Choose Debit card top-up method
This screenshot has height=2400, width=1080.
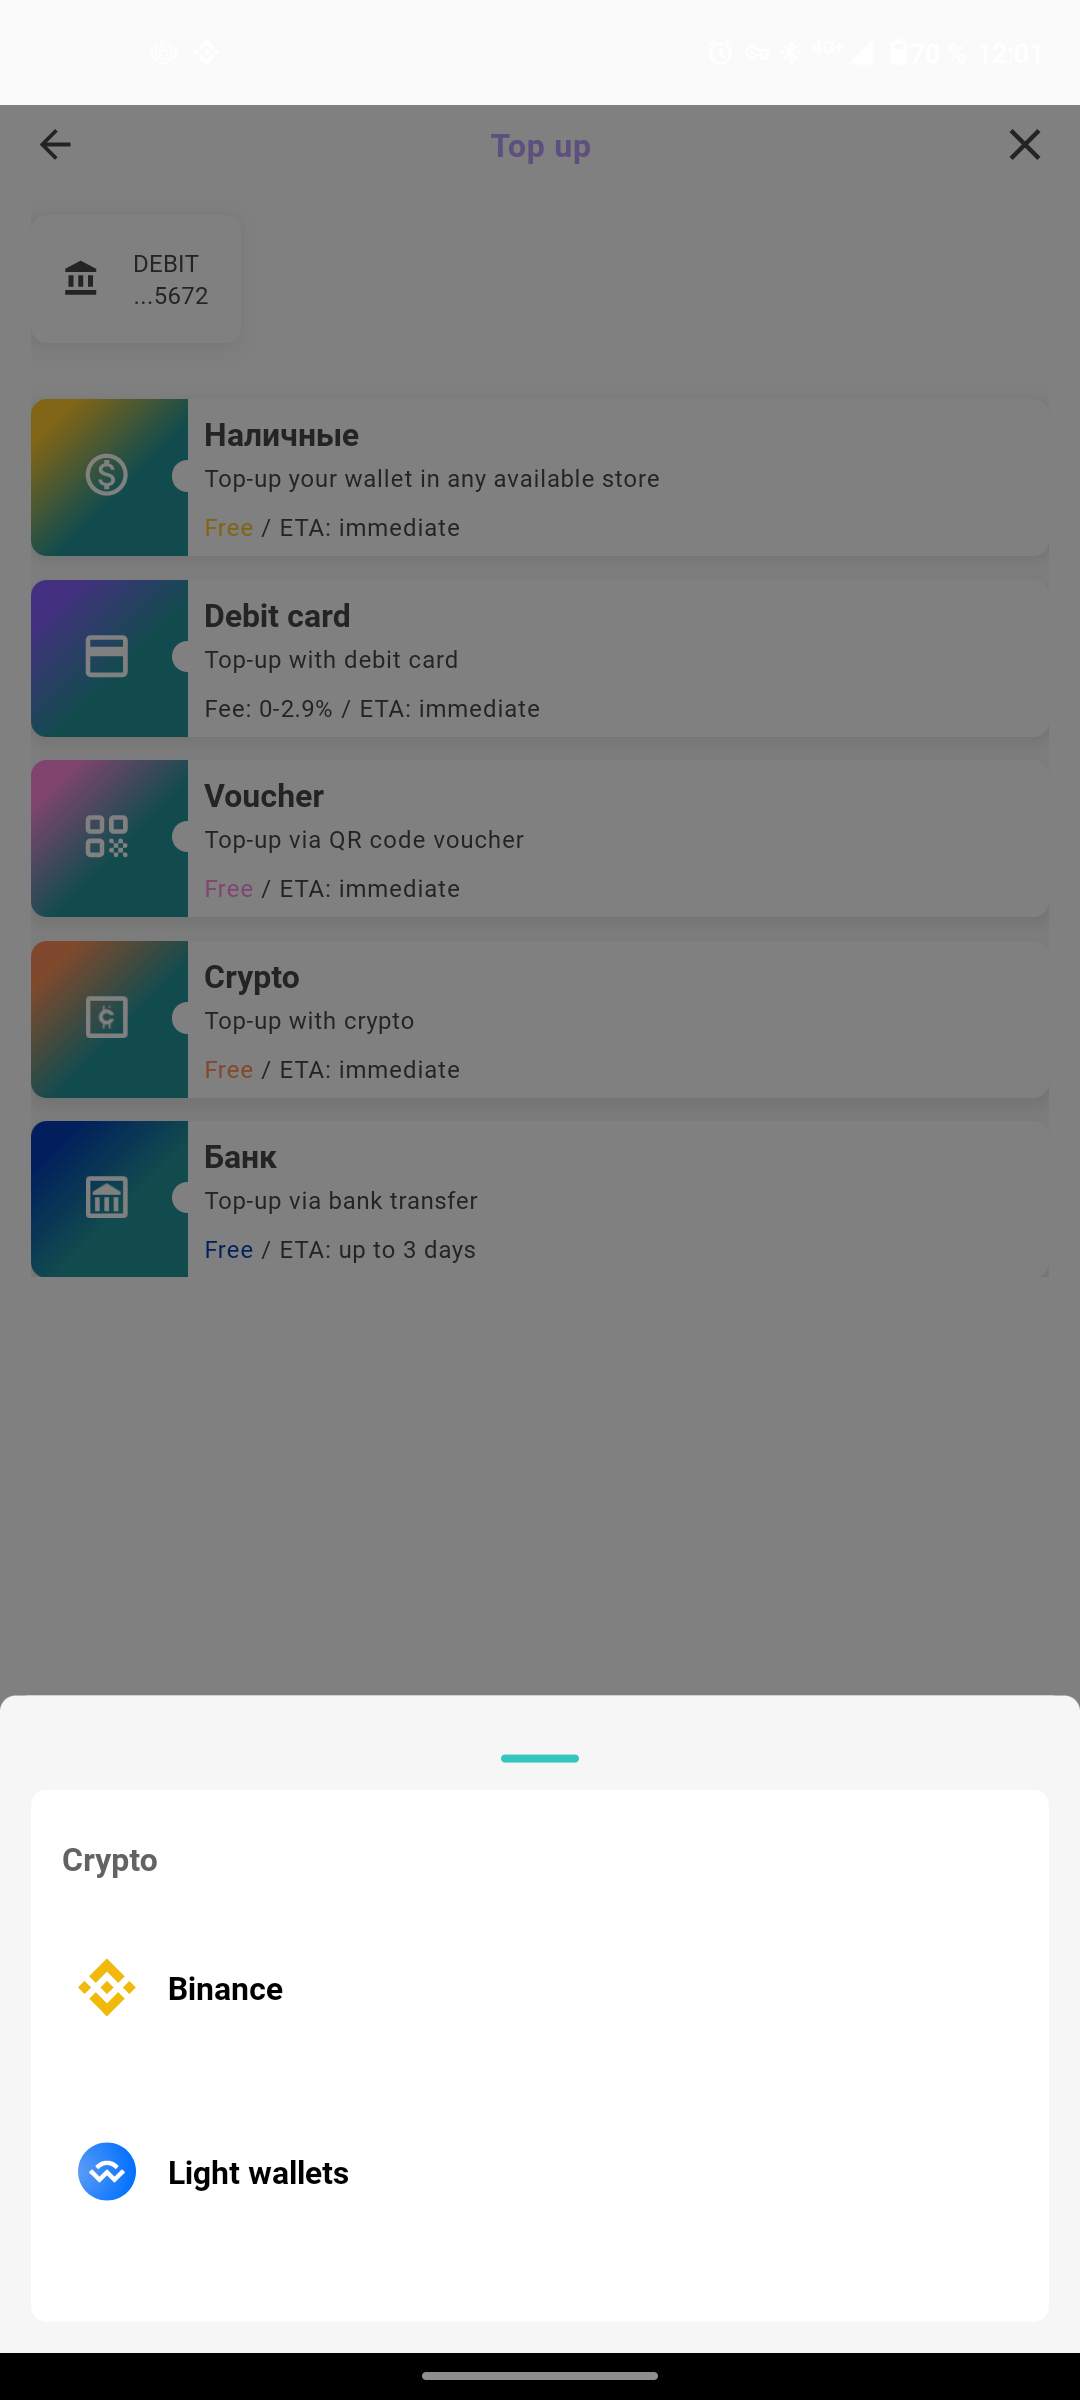540,658
